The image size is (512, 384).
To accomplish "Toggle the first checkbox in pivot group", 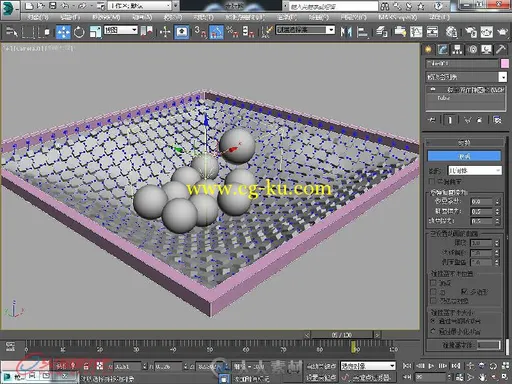I will (433, 283).
